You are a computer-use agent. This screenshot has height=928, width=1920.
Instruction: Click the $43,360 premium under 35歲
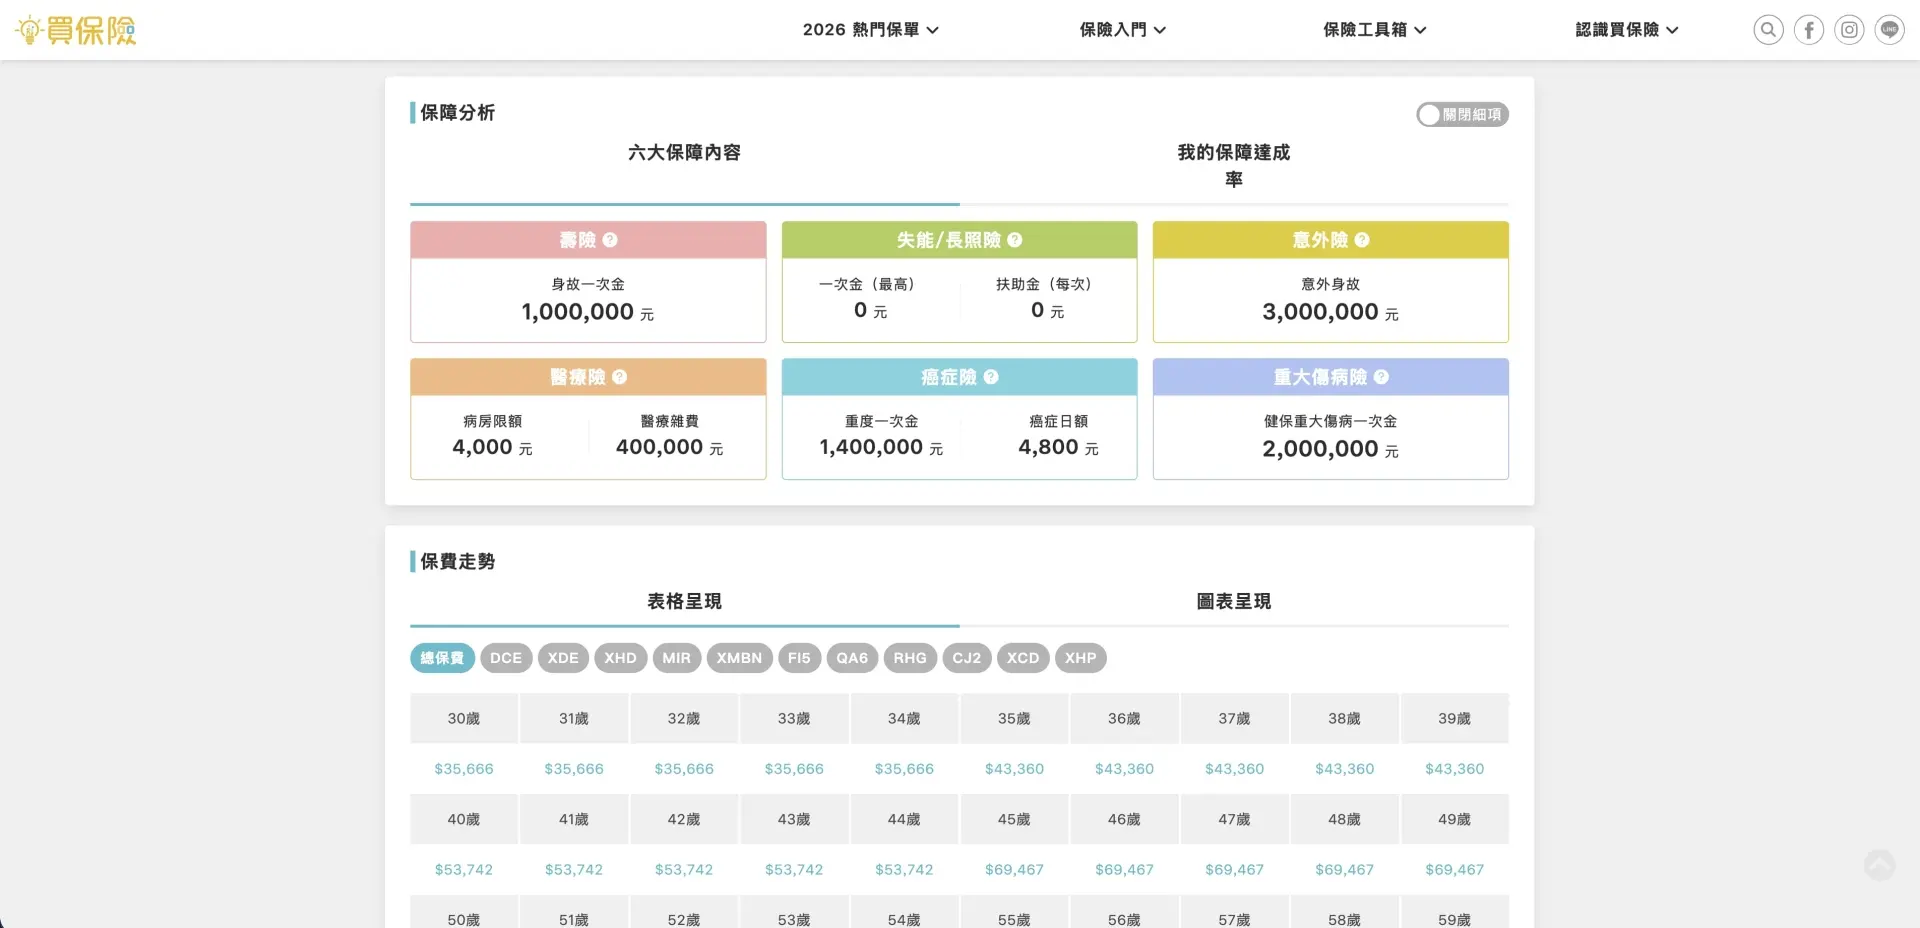1014,769
